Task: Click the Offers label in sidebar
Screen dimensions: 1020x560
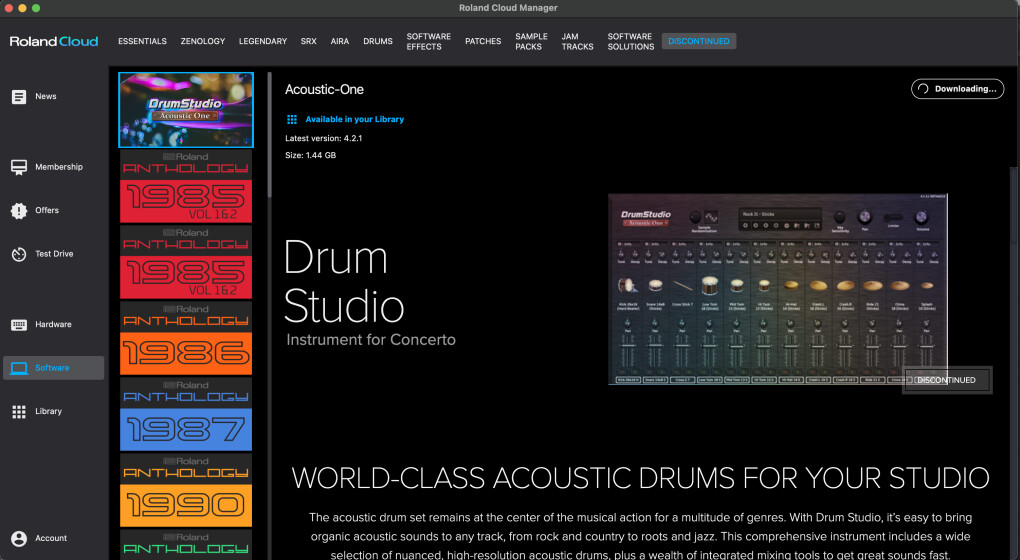Action: [x=47, y=211]
